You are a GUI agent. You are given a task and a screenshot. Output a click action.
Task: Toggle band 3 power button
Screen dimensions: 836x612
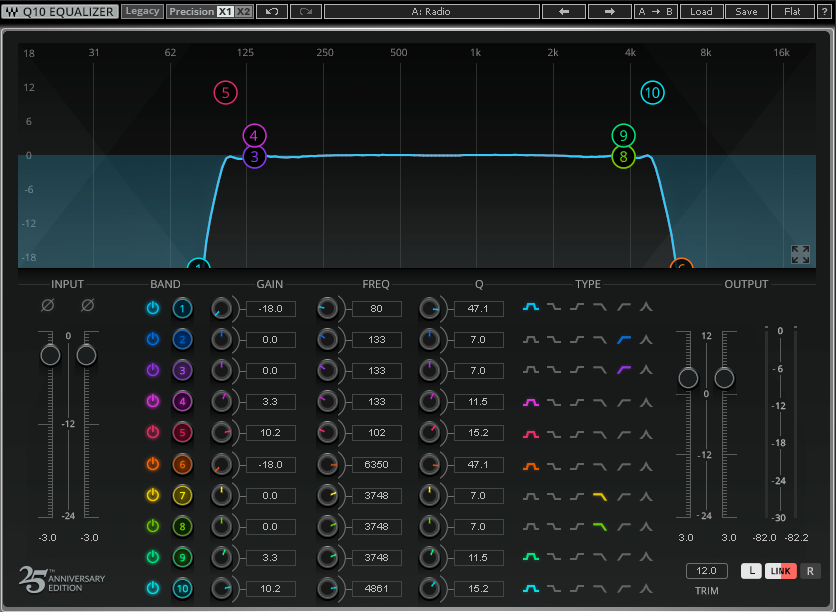click(x=153, y=369)
